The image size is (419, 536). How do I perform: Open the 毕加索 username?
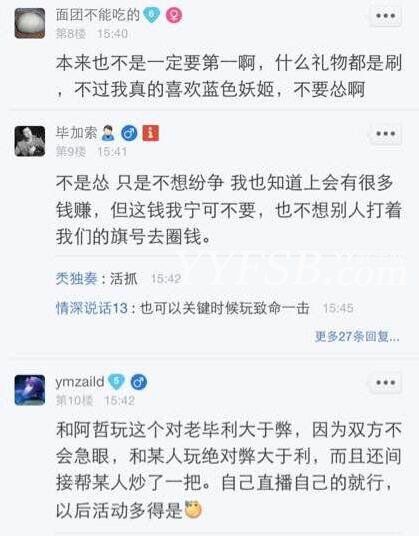tap(77, 133)
